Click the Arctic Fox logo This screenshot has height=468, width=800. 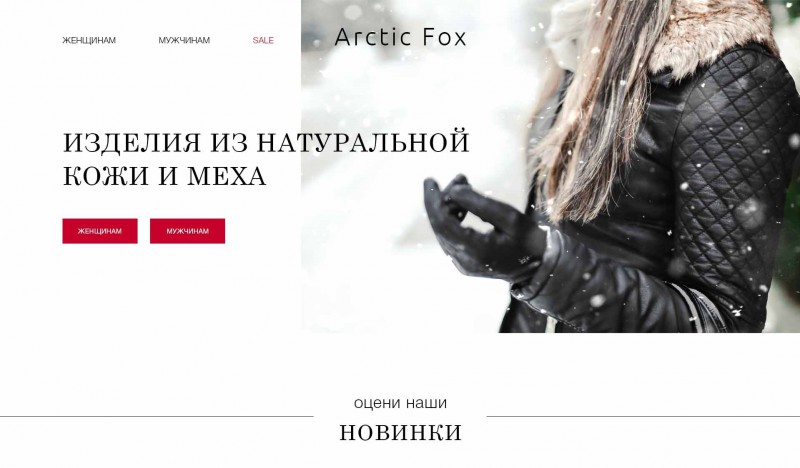pos(401,37)
